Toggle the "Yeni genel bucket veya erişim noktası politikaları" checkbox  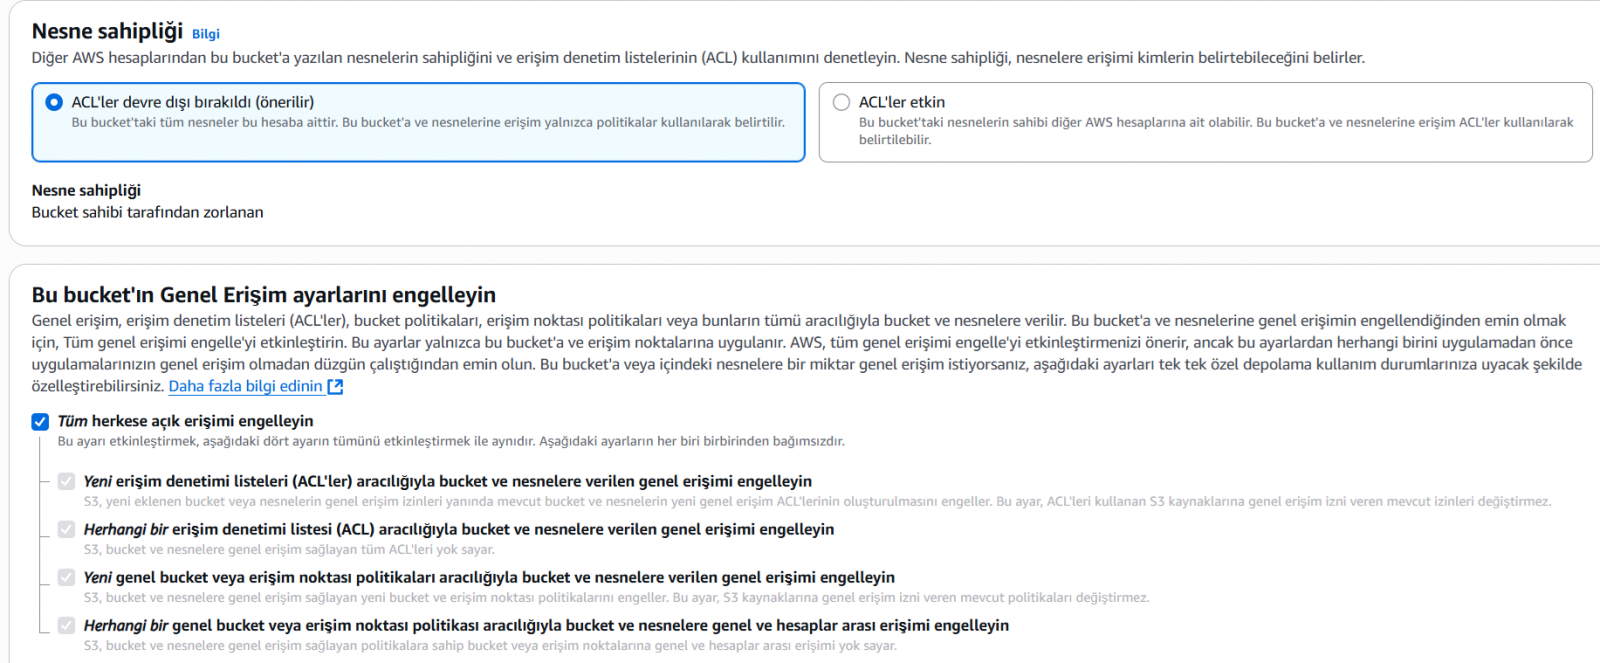coord(66,577)
